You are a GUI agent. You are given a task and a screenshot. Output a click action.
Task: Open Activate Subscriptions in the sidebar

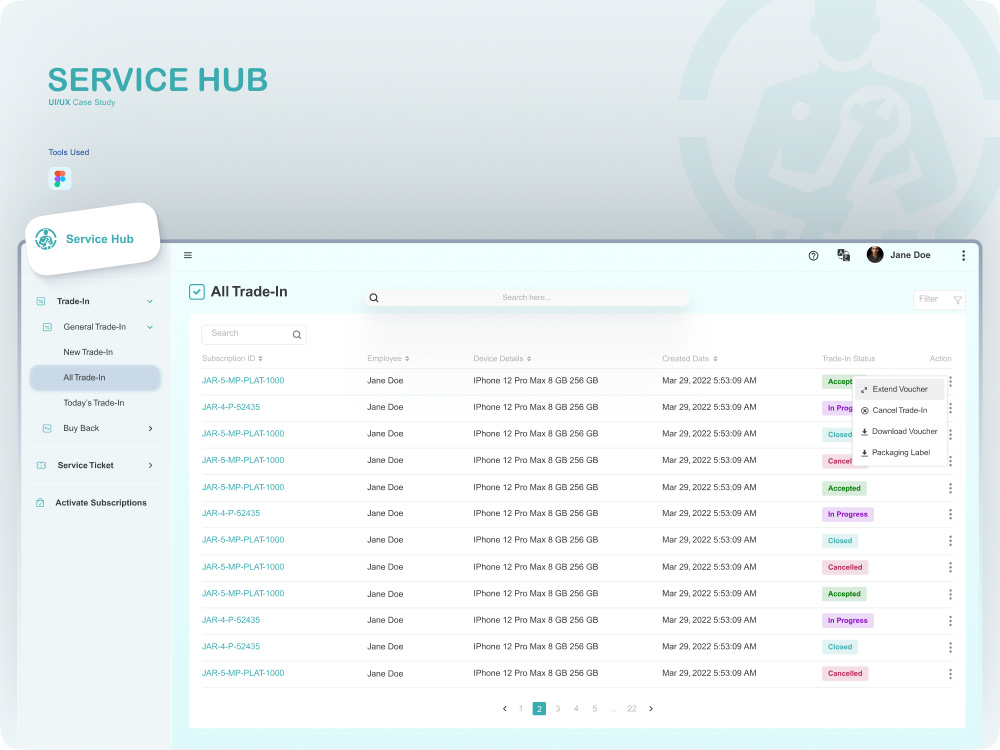[x=101, y=503]
